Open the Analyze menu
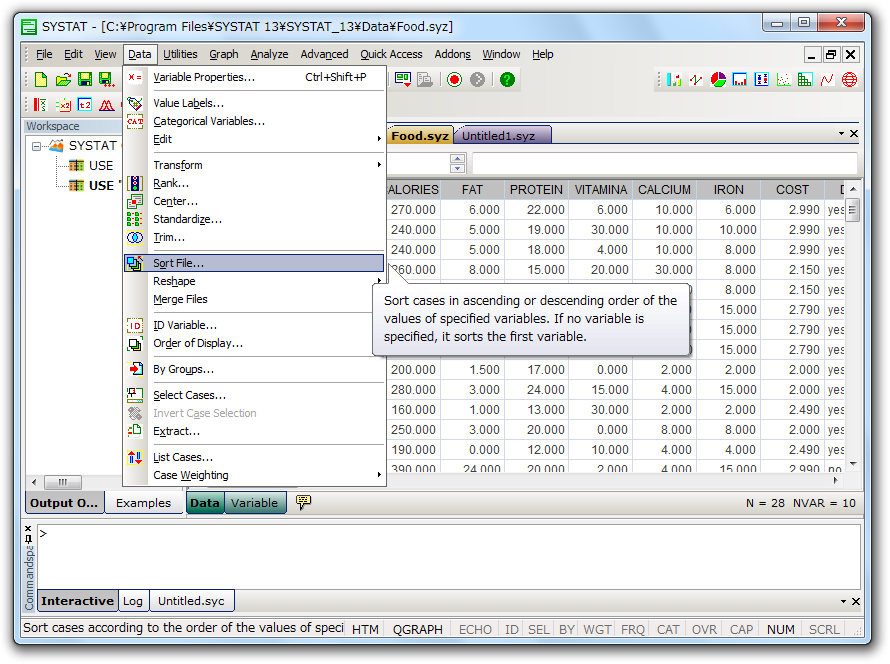The image size is (890, 664). pyautogui.click(x=269, y=54)
